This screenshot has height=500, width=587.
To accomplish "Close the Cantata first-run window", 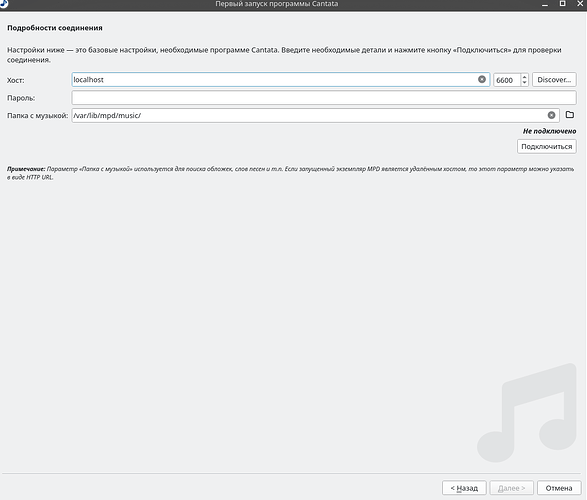I will (x=580, y=3).
